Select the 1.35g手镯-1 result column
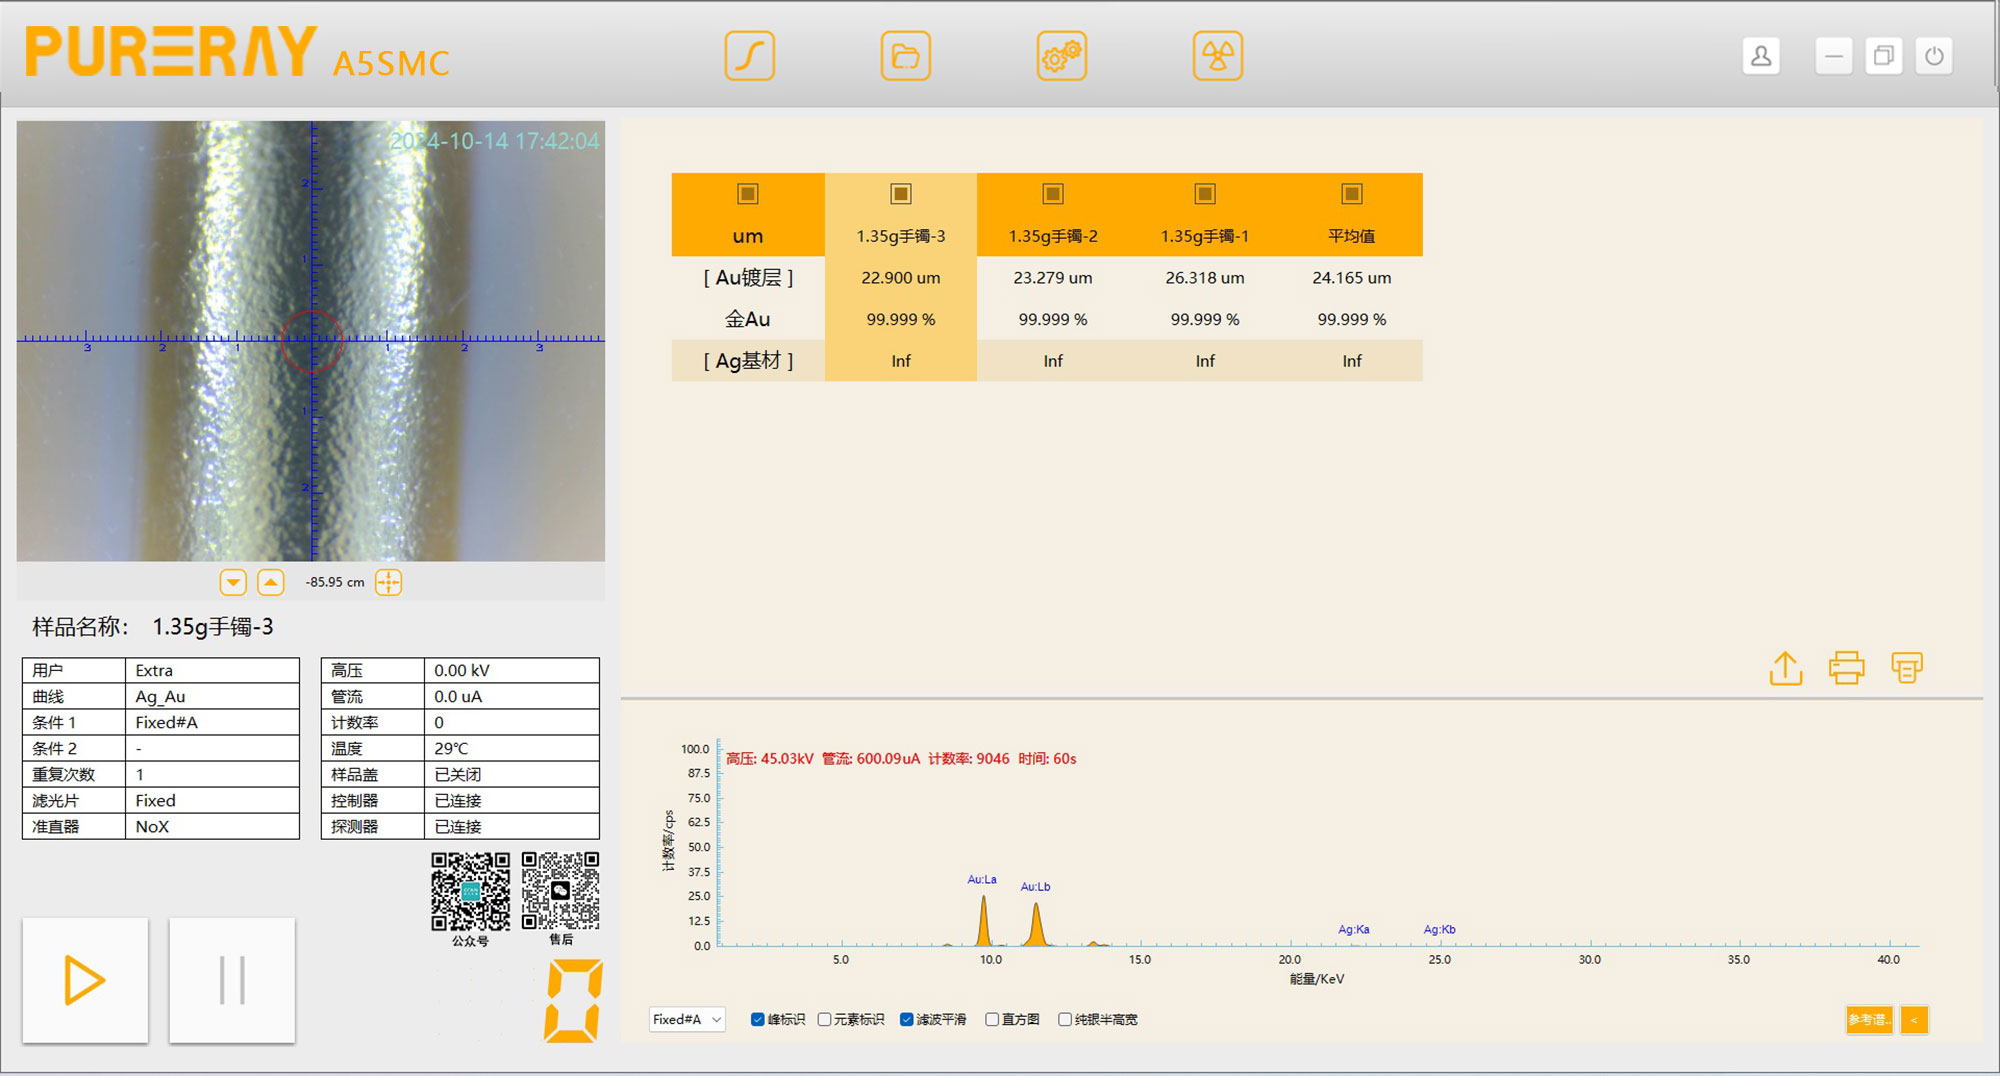The image size is (2000, 1076). pyautogui.click(x=1204, y=236)
